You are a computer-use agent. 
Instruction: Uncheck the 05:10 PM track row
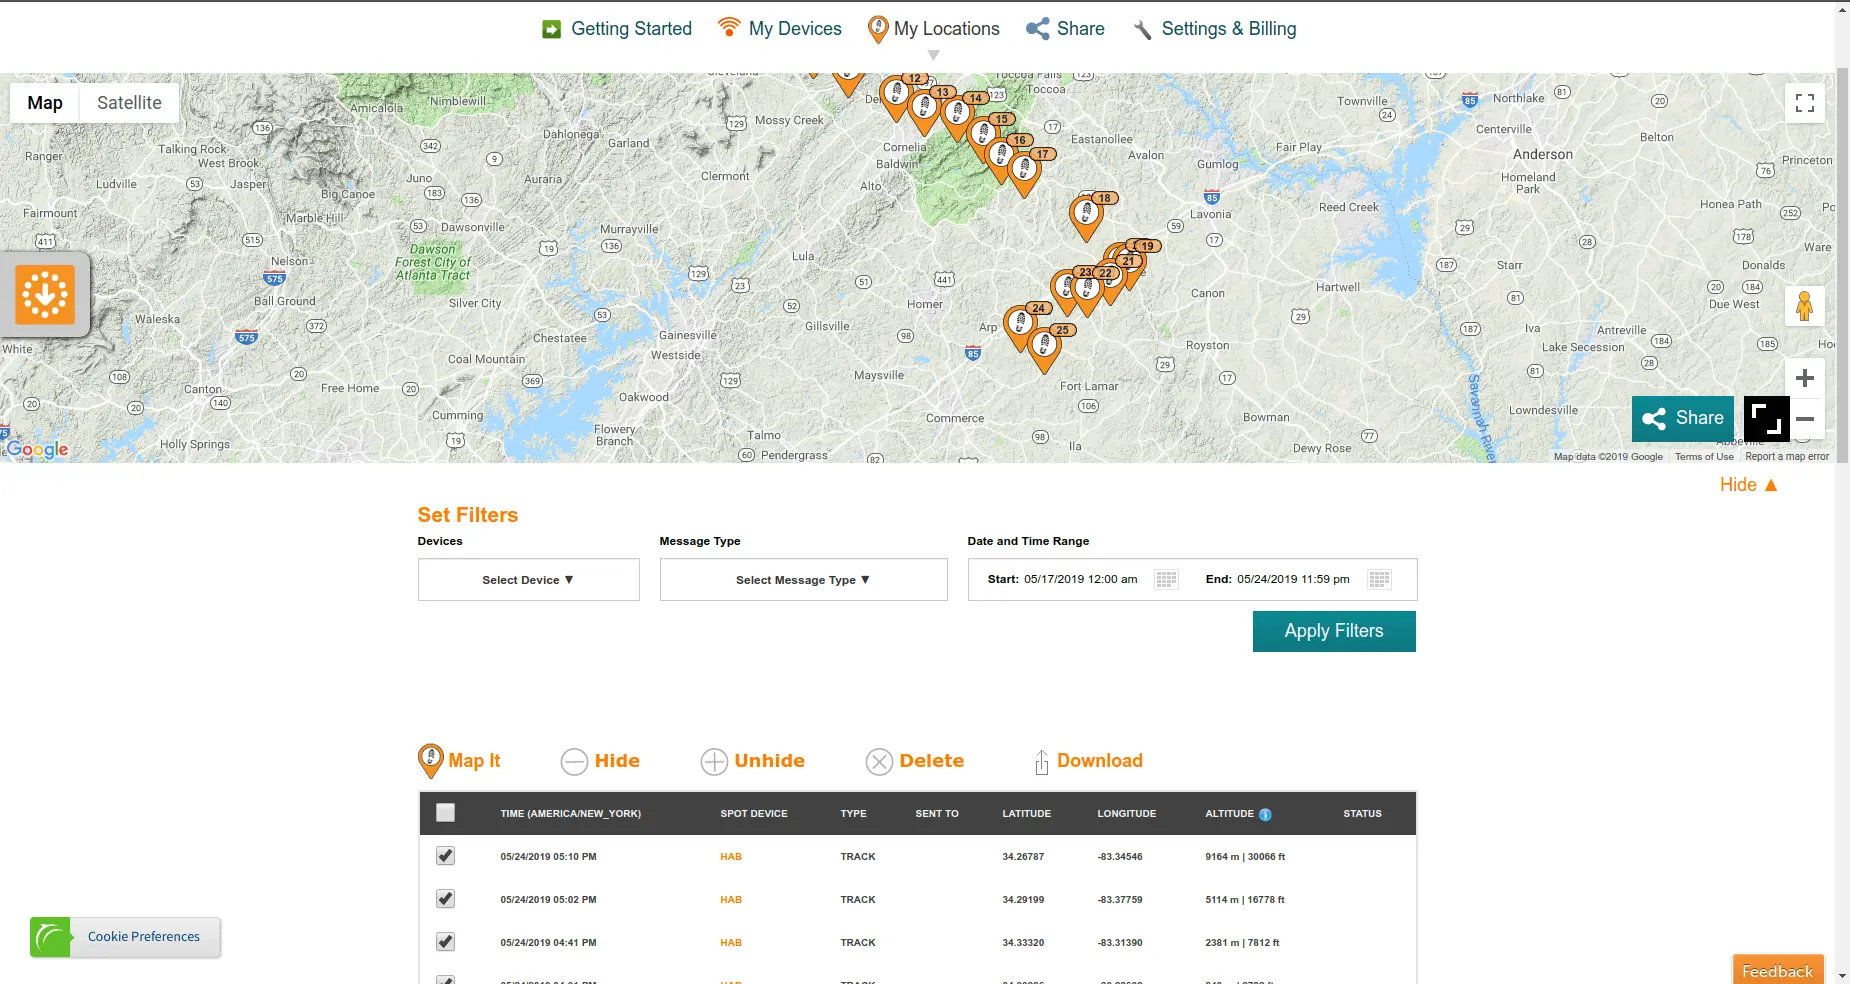click(445, 856)
